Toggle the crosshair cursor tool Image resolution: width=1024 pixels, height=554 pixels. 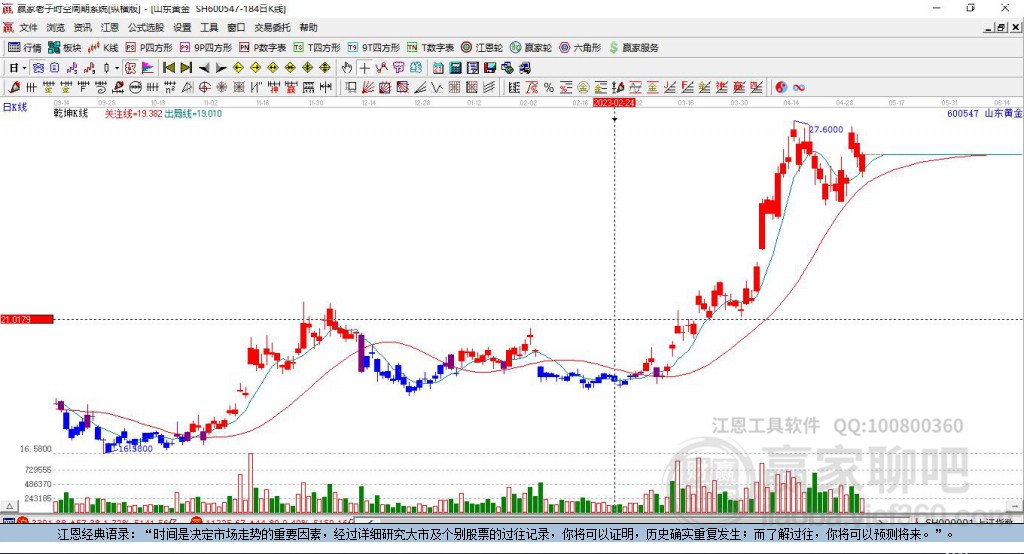(x=364, y=68)
